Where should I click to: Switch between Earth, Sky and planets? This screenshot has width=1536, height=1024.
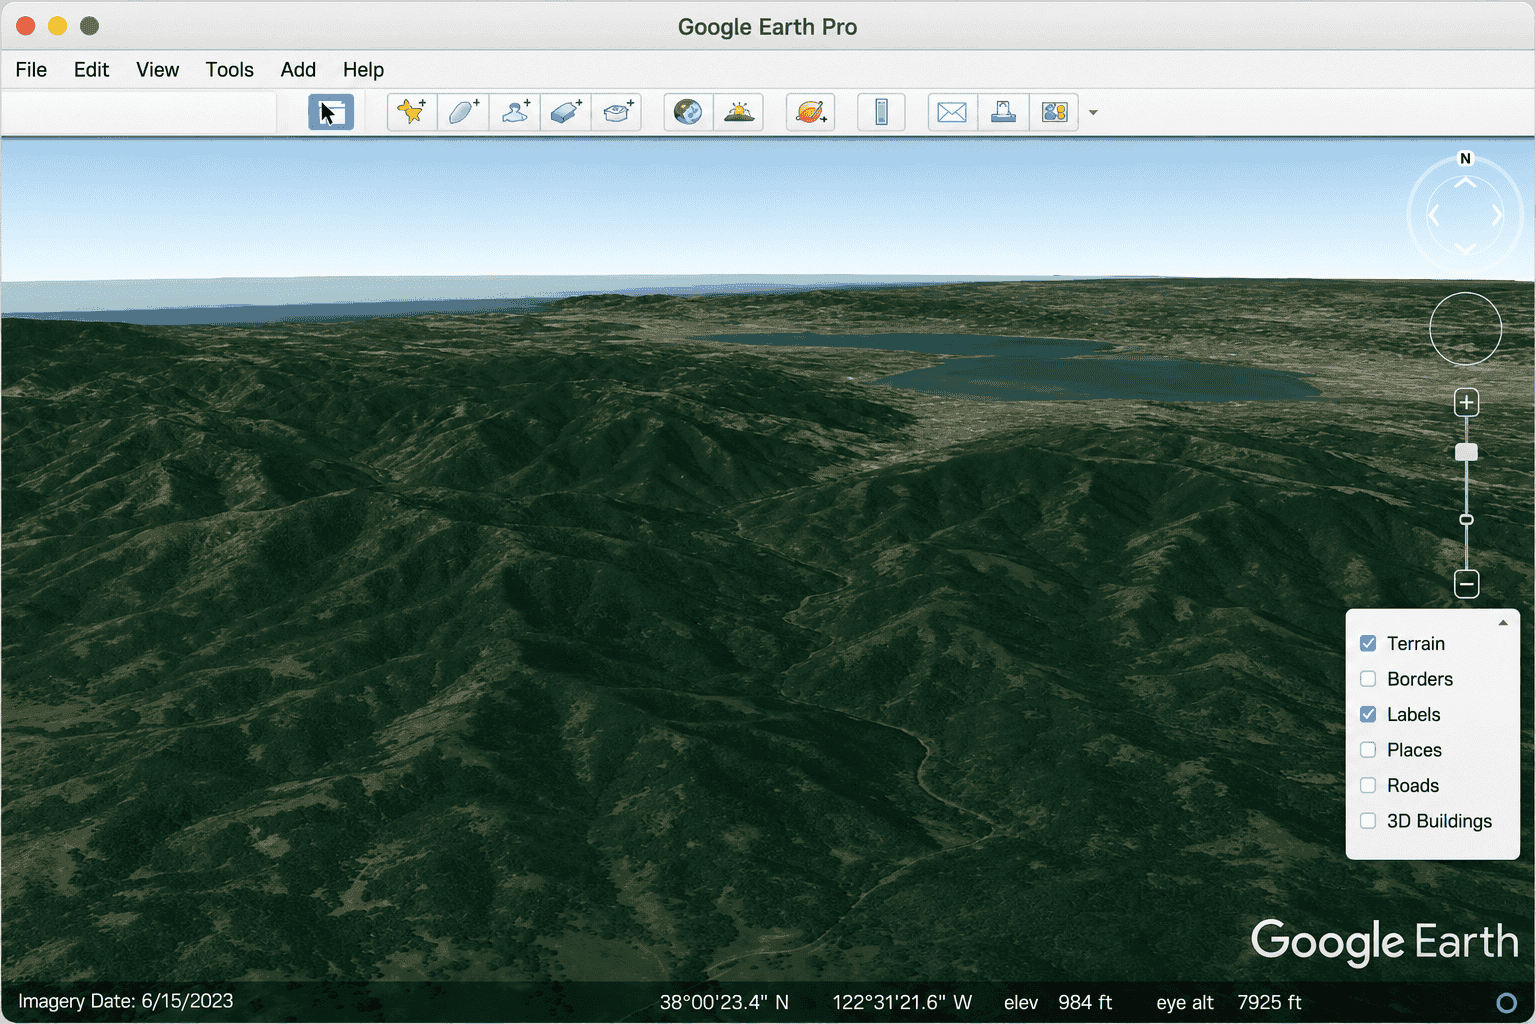810,112
